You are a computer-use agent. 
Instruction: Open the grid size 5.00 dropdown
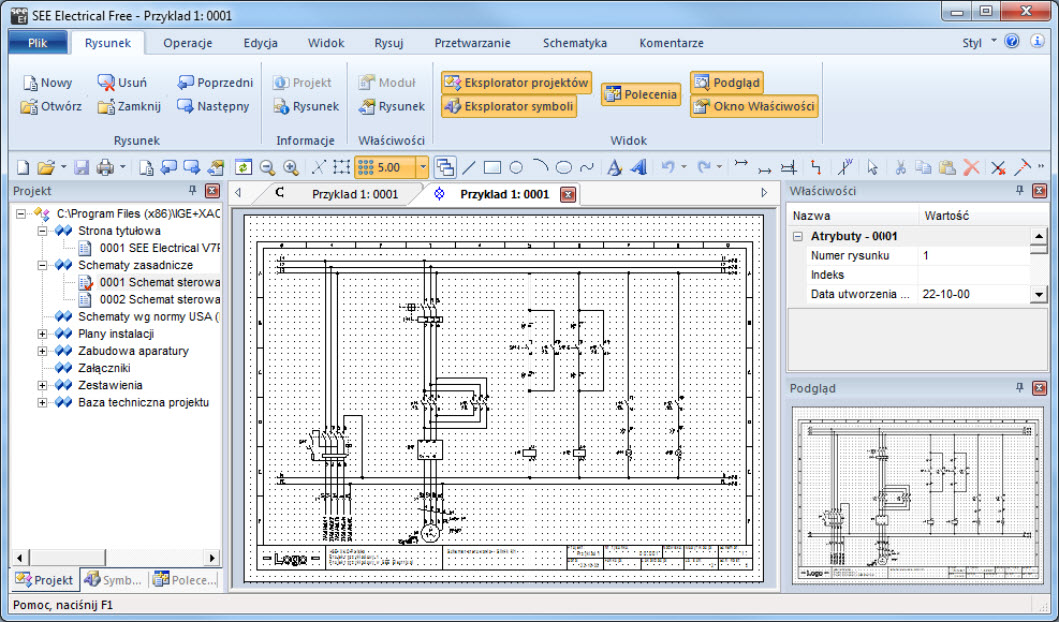tap(423, 168)
